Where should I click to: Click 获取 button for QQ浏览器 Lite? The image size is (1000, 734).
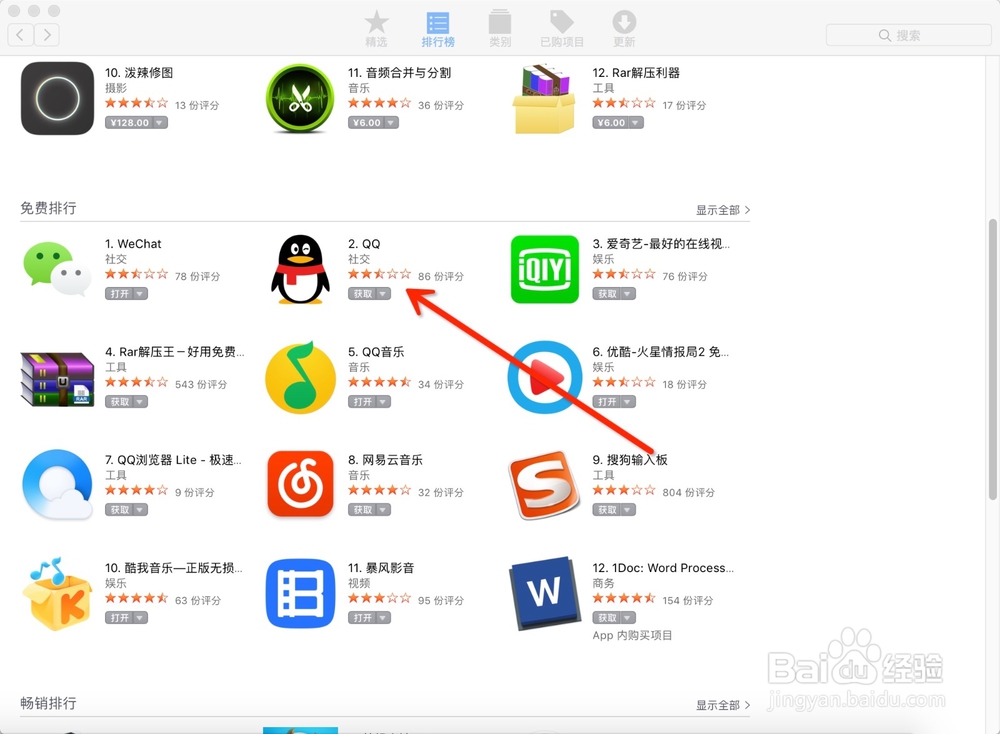[119, 510]
